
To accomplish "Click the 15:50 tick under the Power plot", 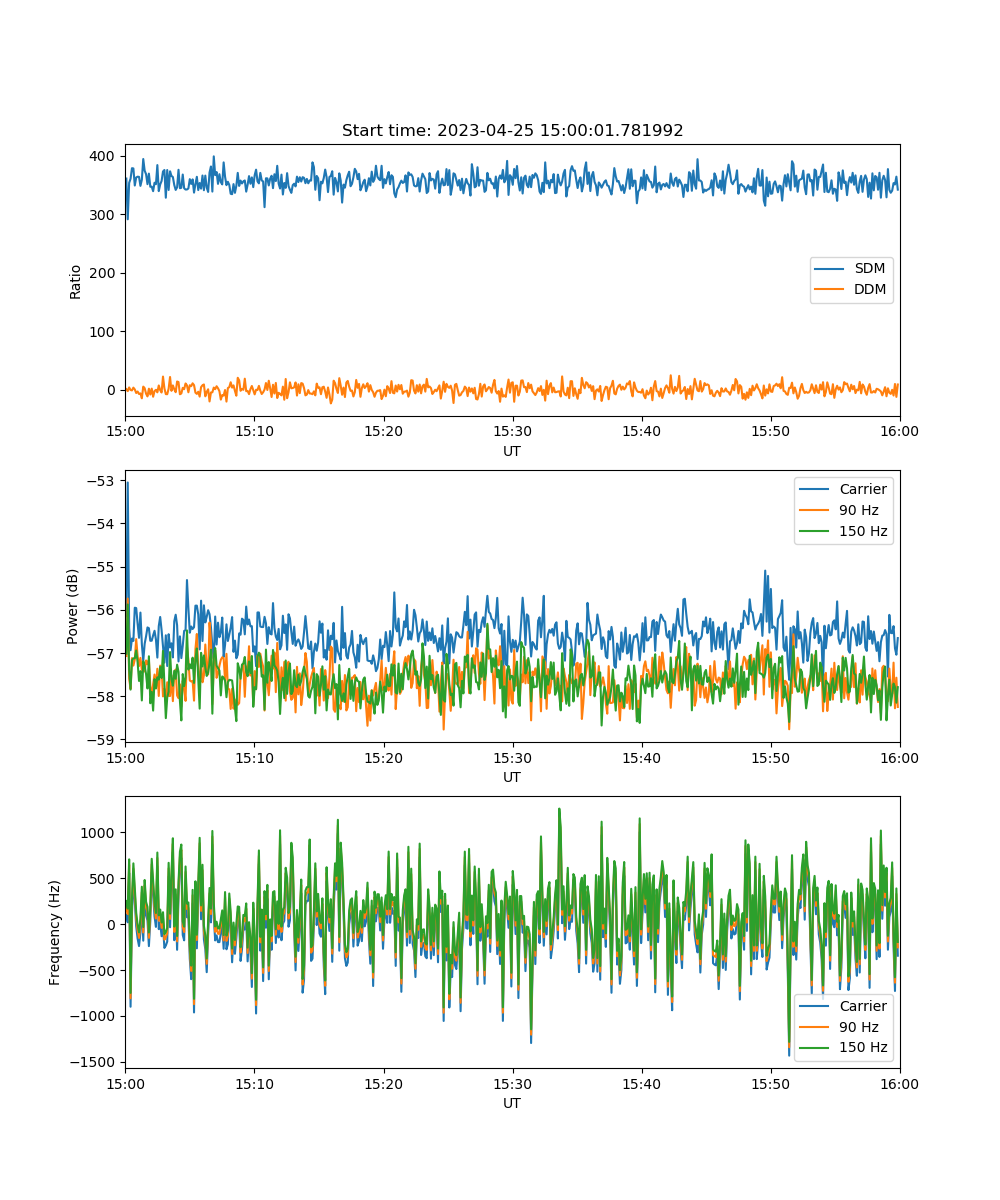I will tap(770, 757).
